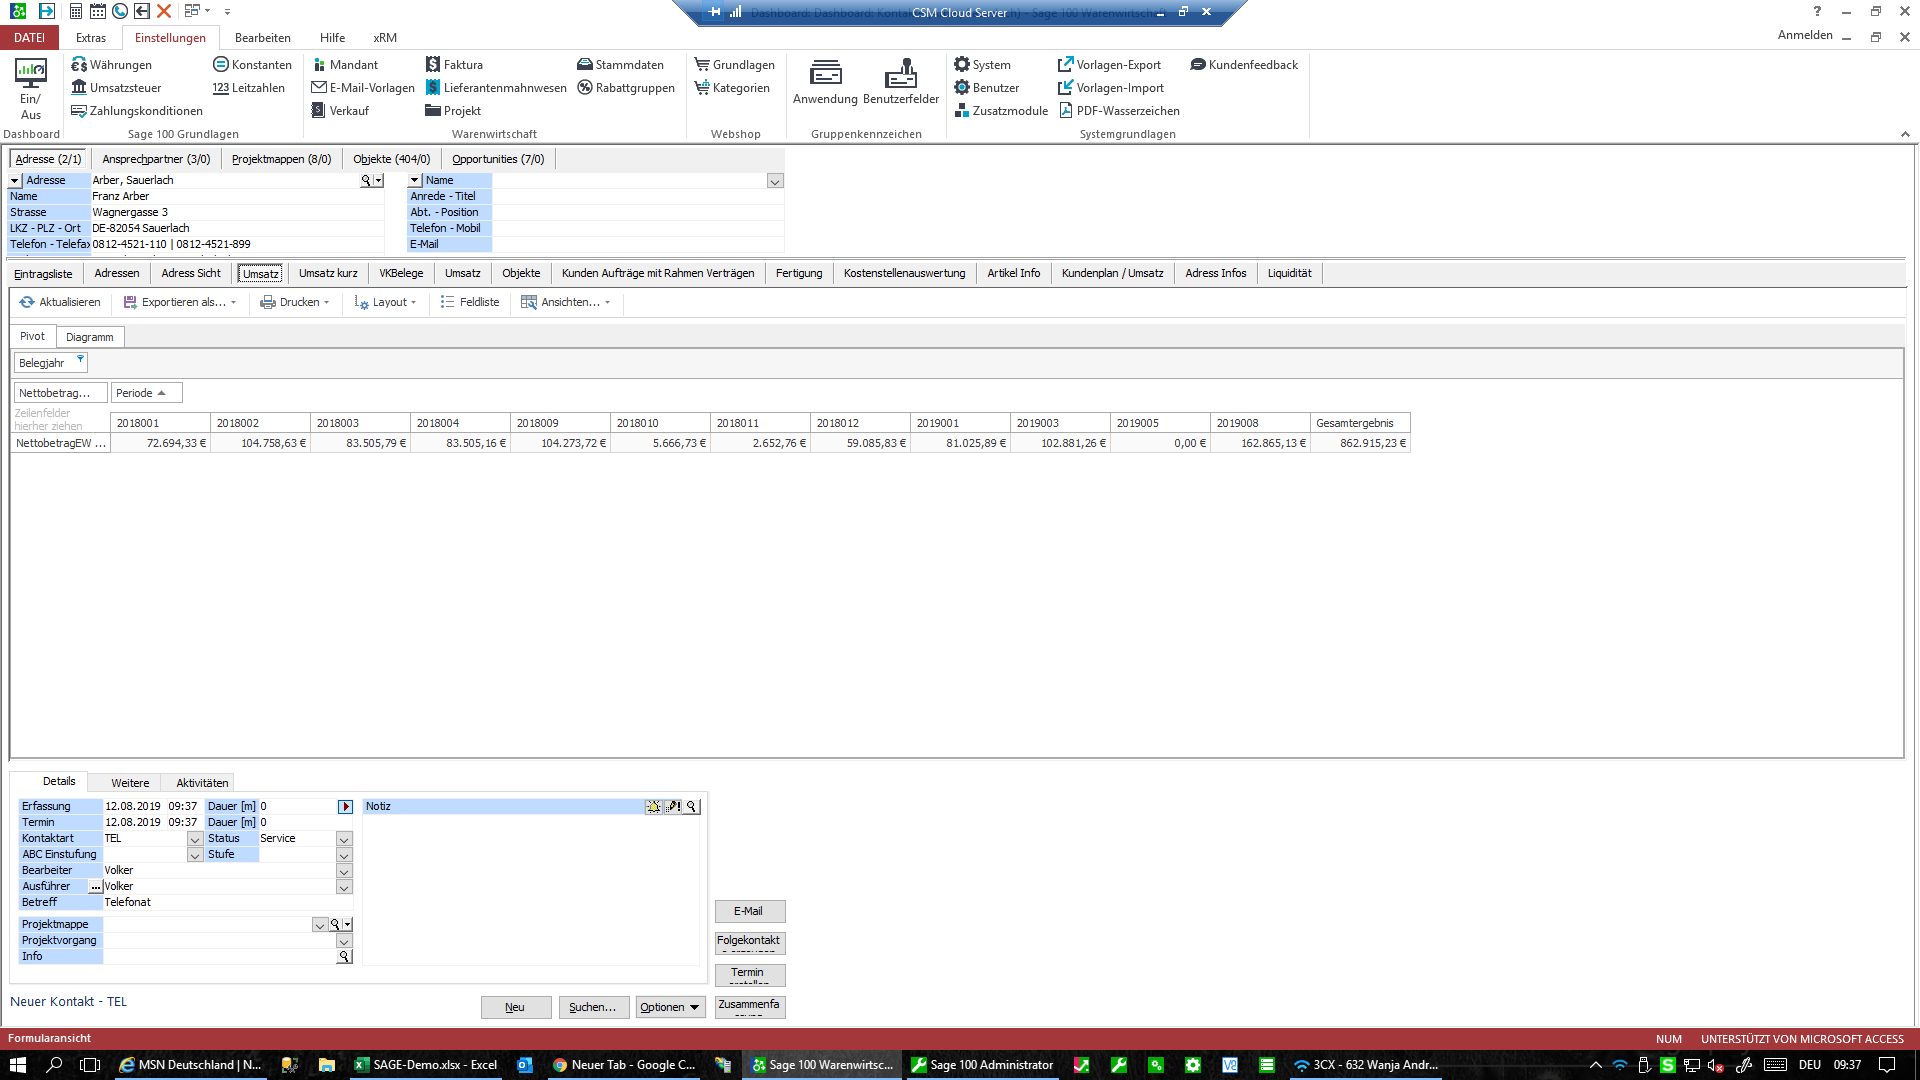
Task: Click the Folgekontakt follow-up icon
Action: tap(749, 943)
